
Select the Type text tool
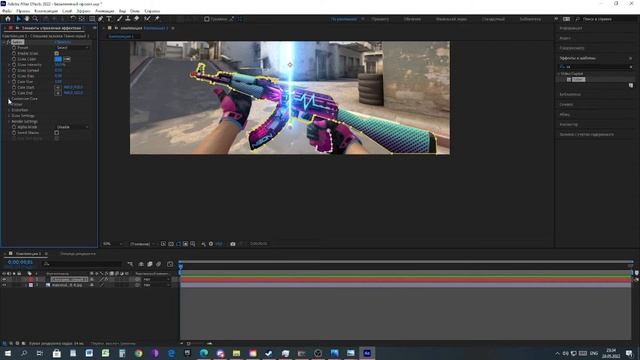[109, 19]
